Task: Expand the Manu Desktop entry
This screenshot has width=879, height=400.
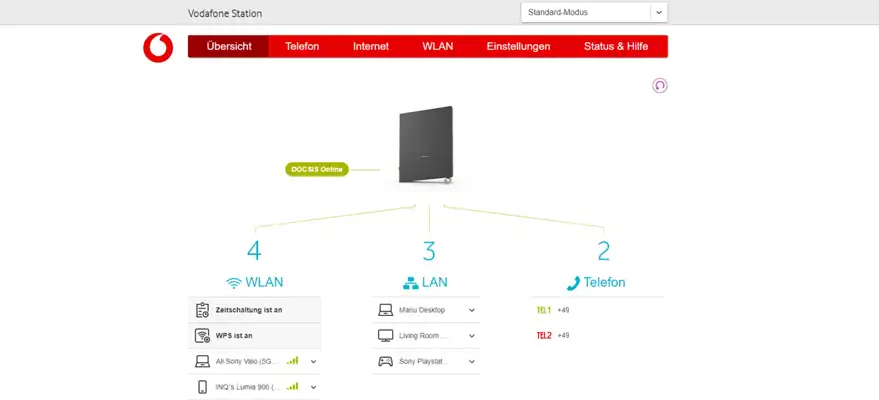Action: coord(472,310)
